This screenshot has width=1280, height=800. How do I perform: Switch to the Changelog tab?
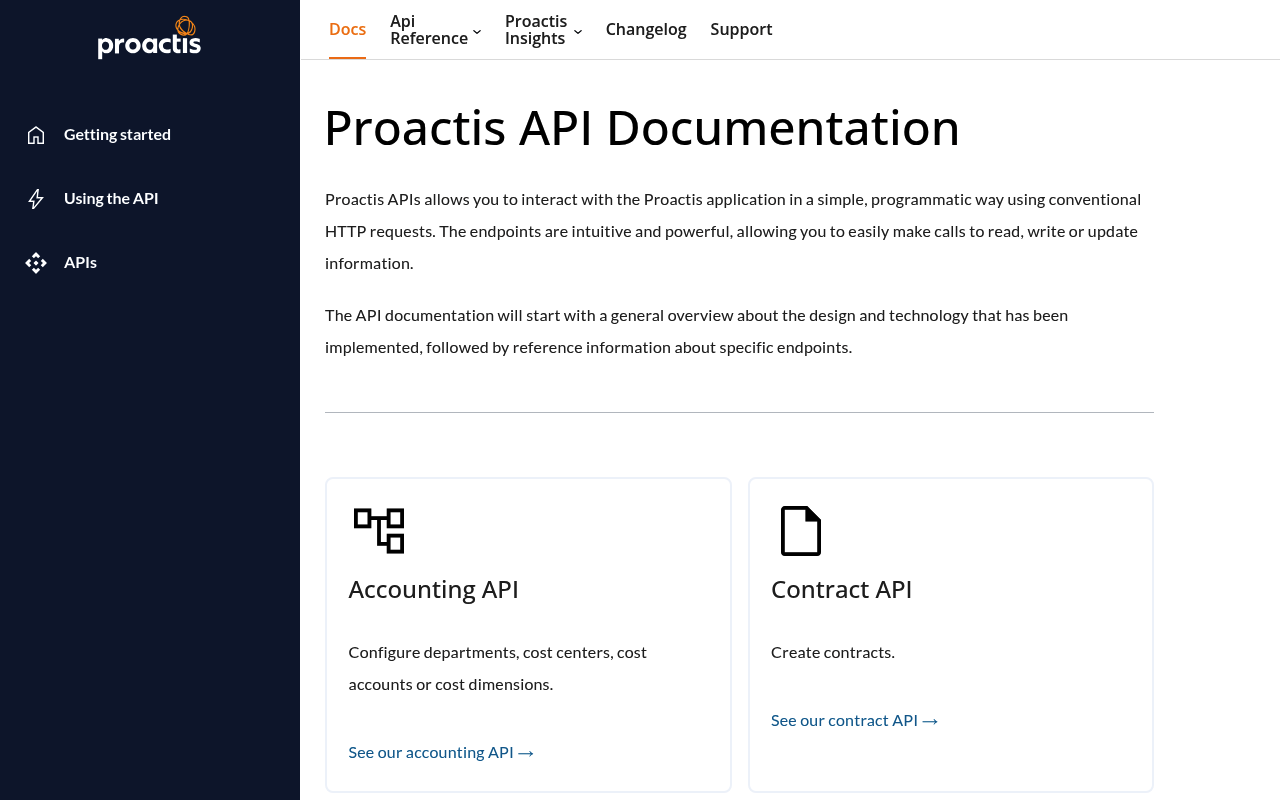[646, 29]
